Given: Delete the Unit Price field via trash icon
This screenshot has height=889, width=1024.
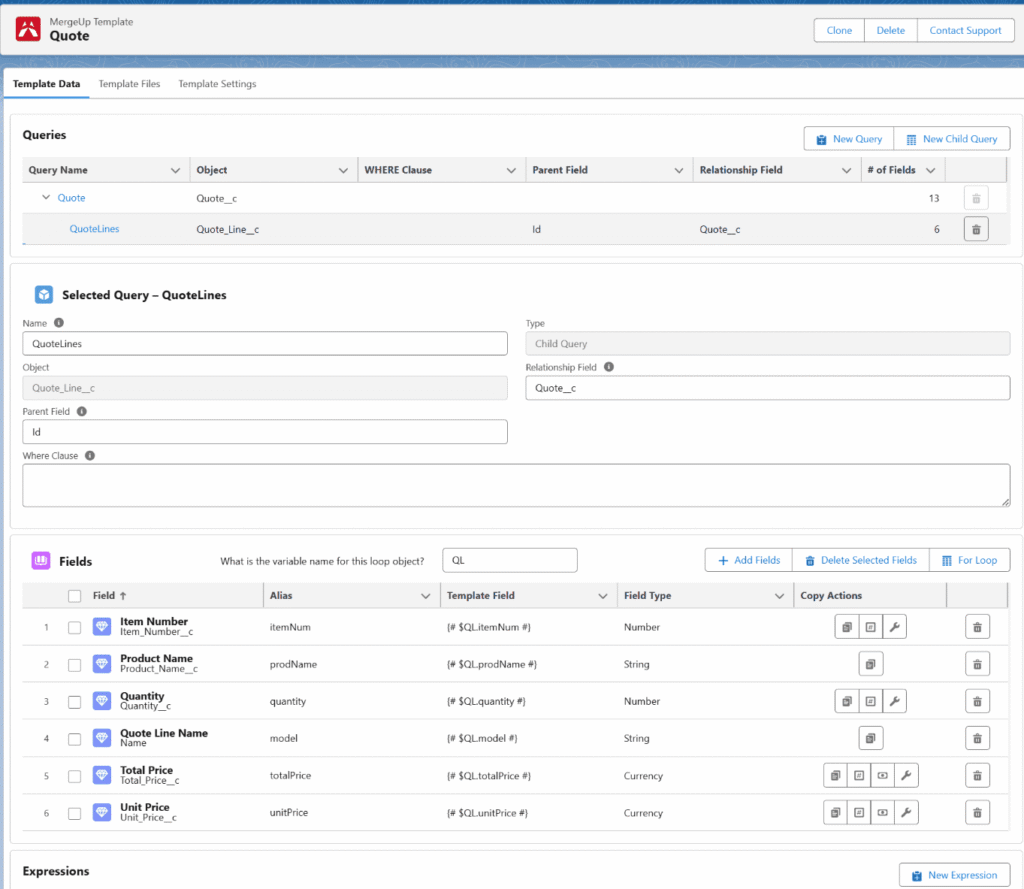Looking at the screenshot, I should pyautogui.click(x=978, y=813).
